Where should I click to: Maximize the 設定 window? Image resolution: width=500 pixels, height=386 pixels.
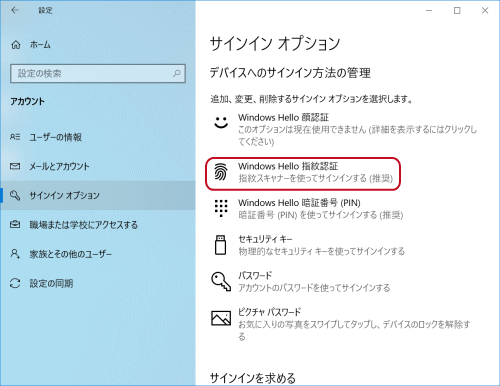pyautogui.click(x=457, y=11)
